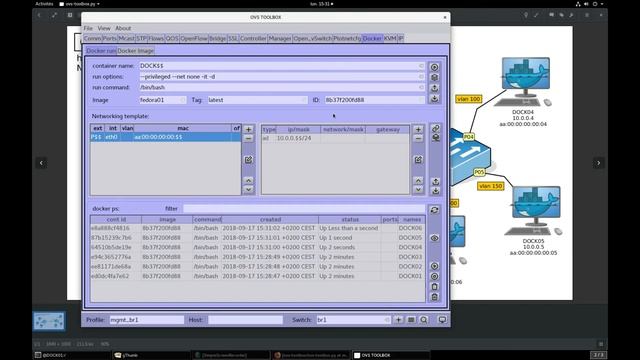Select the DOCK06 row in docker ps
This screenshot has height=360, width=640.
pos(258,228)
